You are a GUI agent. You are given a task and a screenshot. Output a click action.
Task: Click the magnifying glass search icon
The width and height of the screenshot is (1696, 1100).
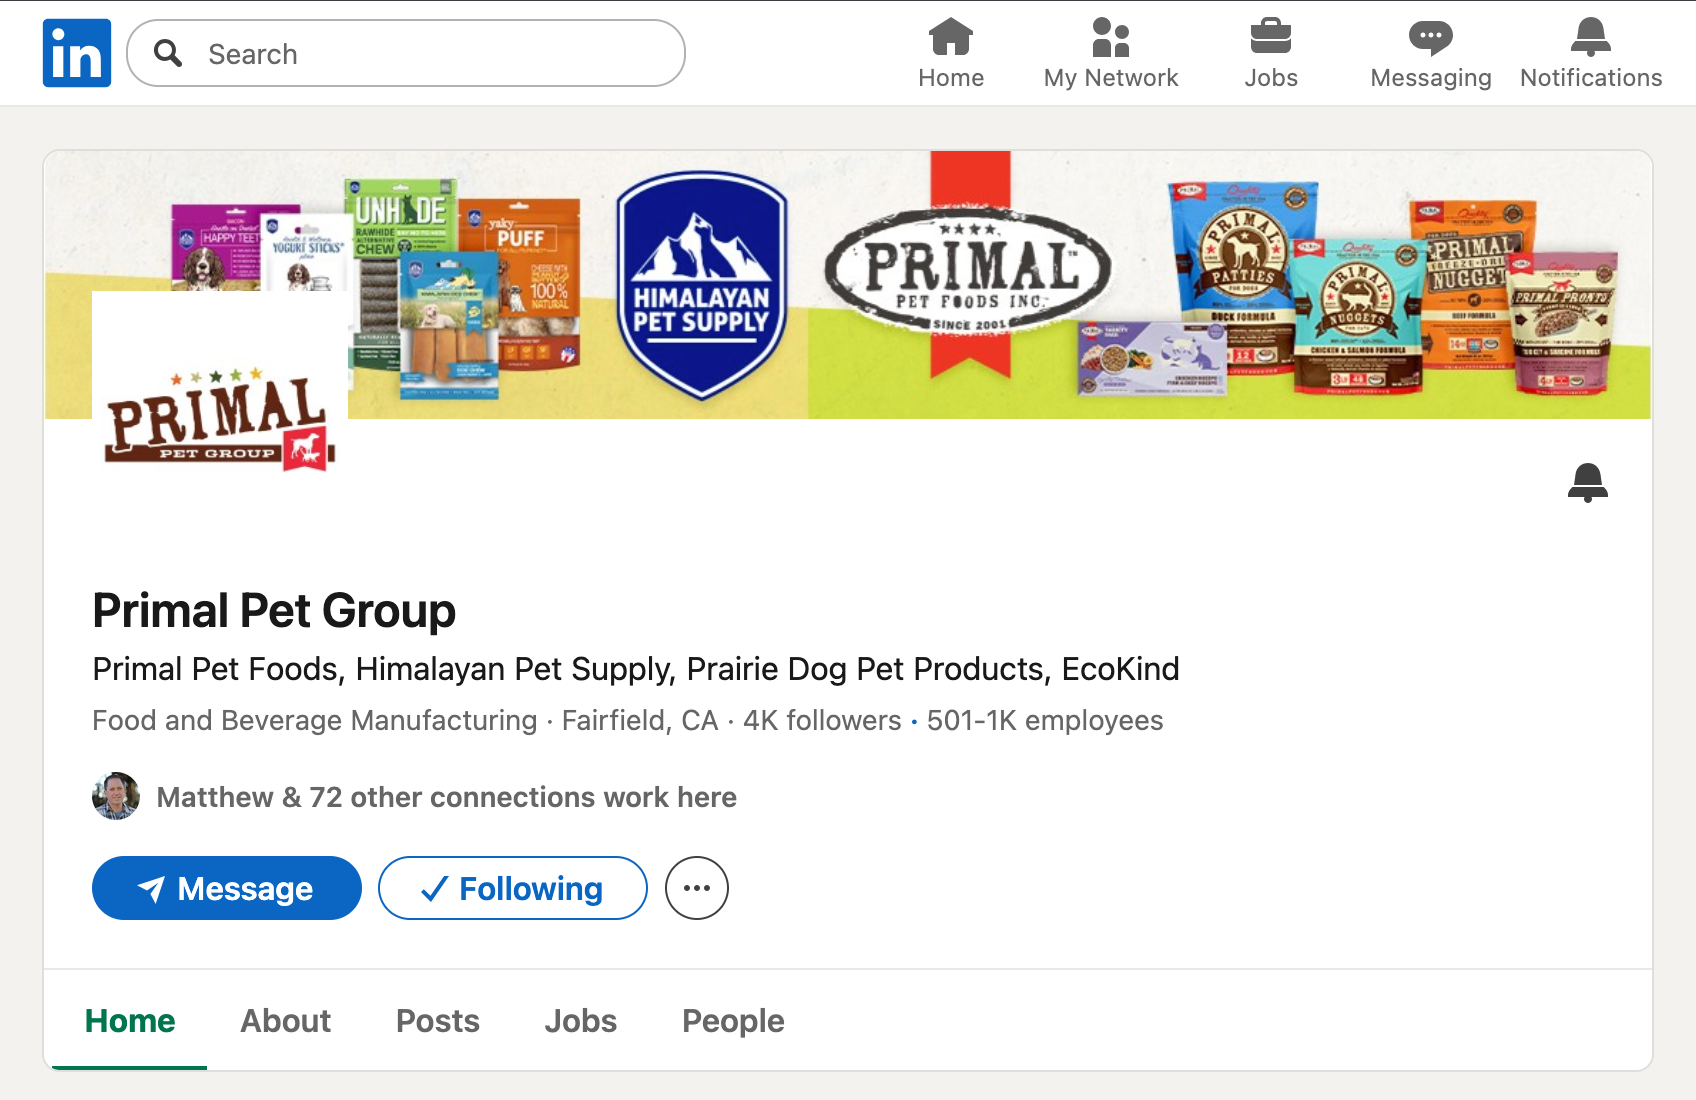click(169, 53)
